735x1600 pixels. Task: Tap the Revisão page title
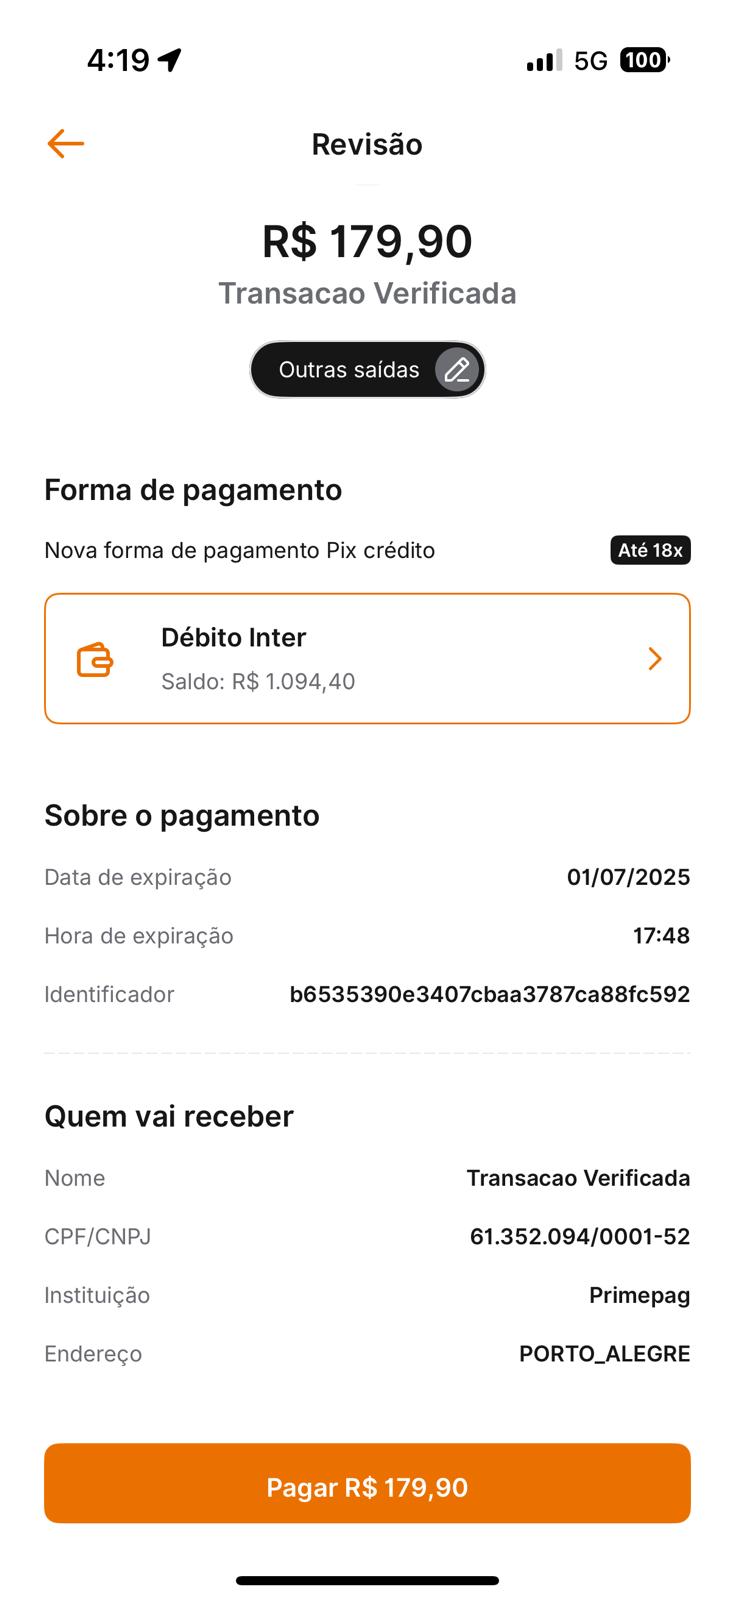tap(367, 144)
